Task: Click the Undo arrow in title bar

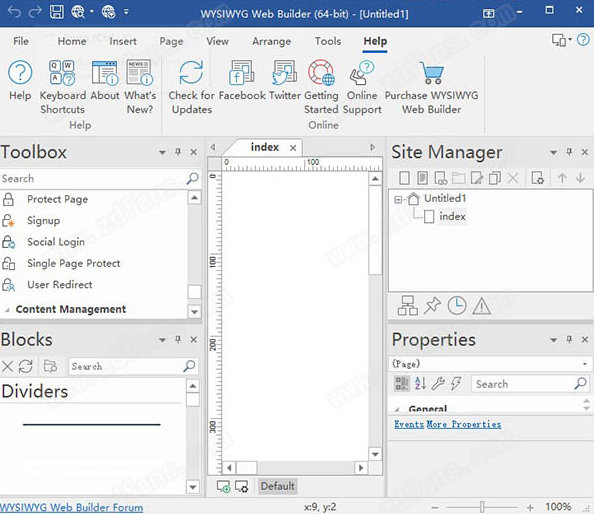Action: [14, 12]
